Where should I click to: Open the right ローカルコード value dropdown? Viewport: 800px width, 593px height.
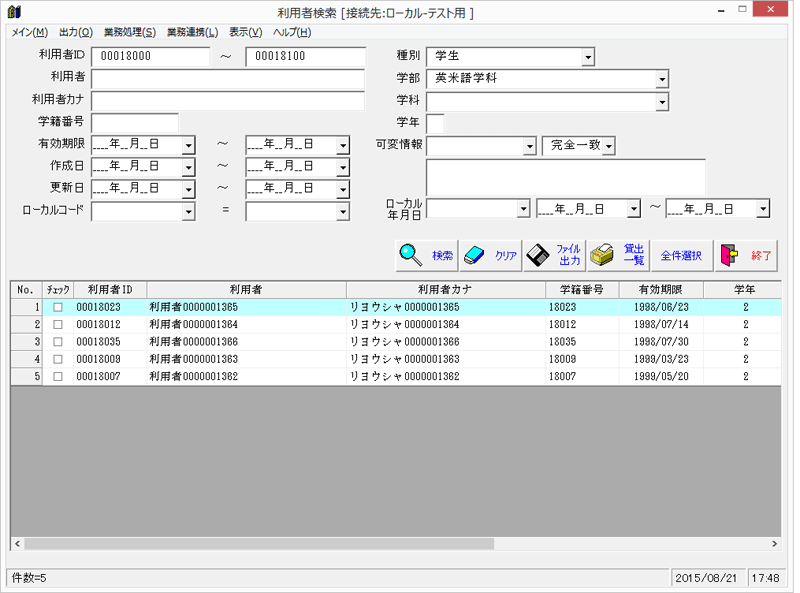click(343, 211)
